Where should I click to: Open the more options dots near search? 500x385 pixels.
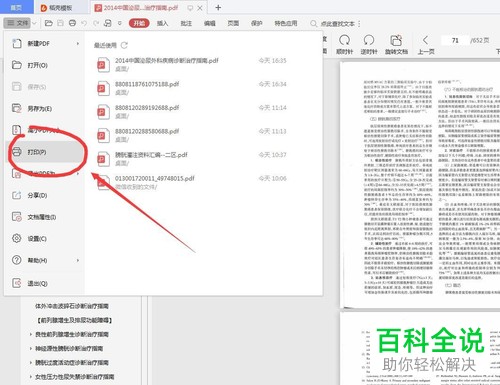[359, 24]
